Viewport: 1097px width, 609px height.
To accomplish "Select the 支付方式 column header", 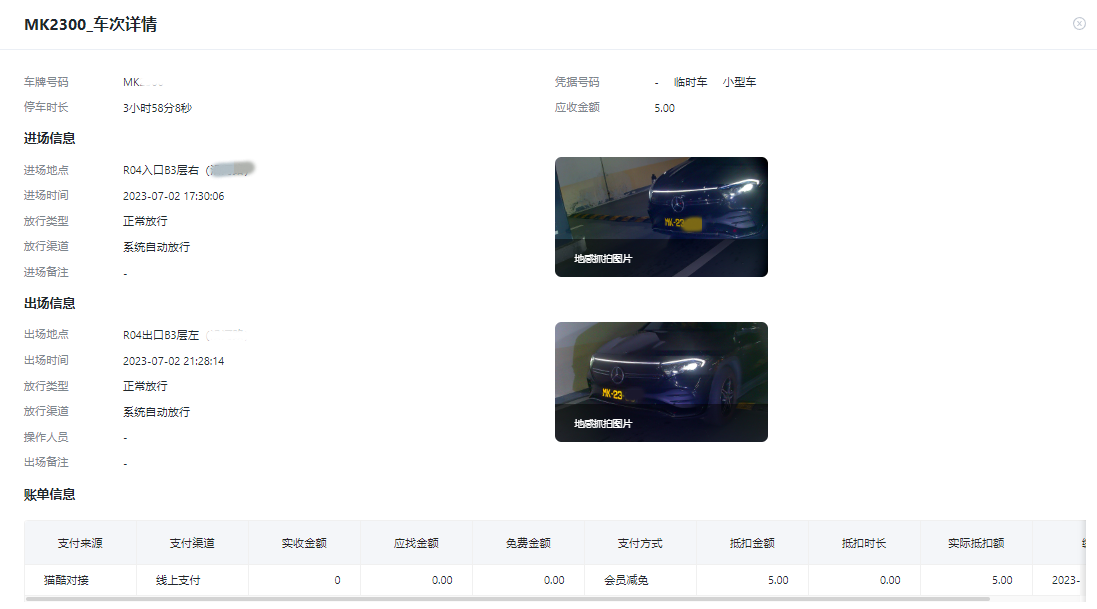I will tap(639, 543).
